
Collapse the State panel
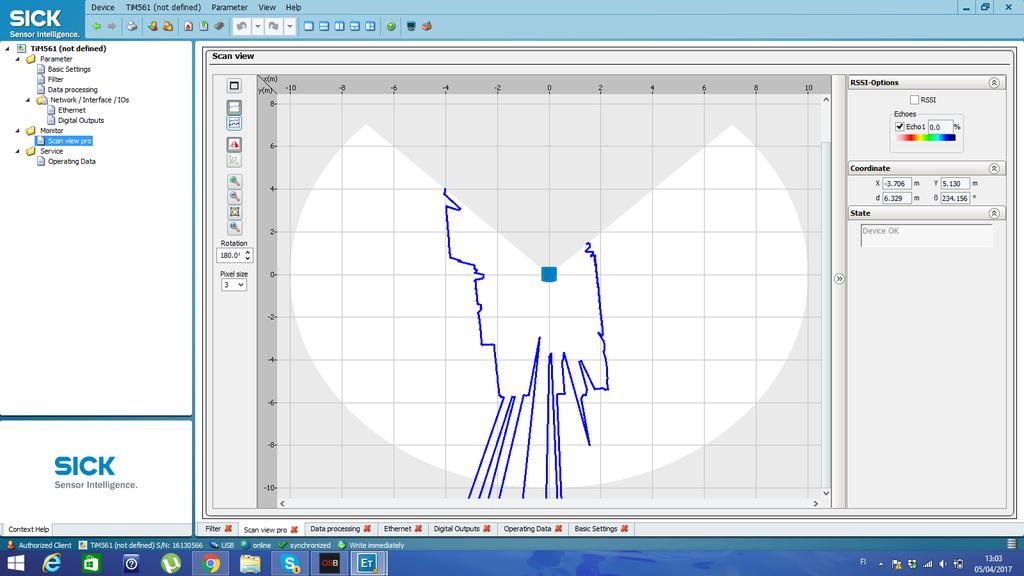click(994, 214)
